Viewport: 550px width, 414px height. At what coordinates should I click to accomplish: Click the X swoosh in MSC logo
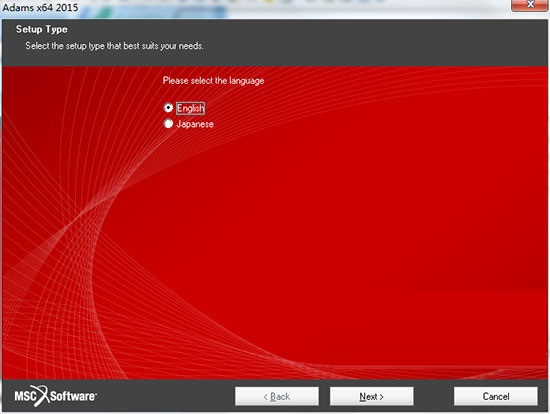pos(43,396)
